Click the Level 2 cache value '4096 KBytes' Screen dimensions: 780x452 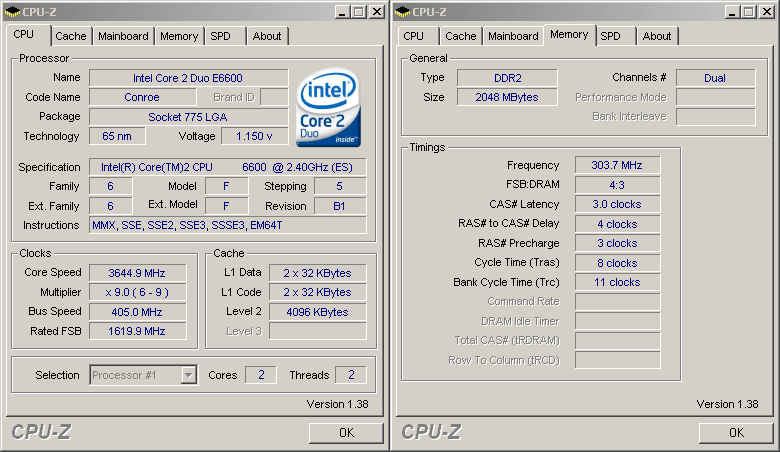317,312
